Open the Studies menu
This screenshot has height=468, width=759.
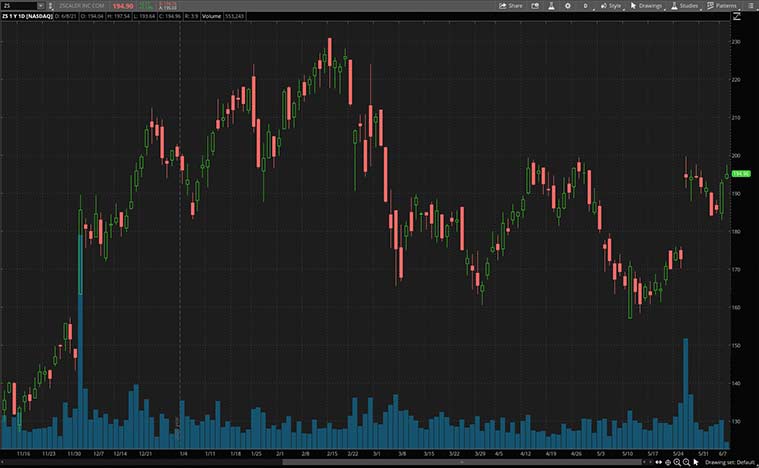pyautogui.click(x=684, y=6)
